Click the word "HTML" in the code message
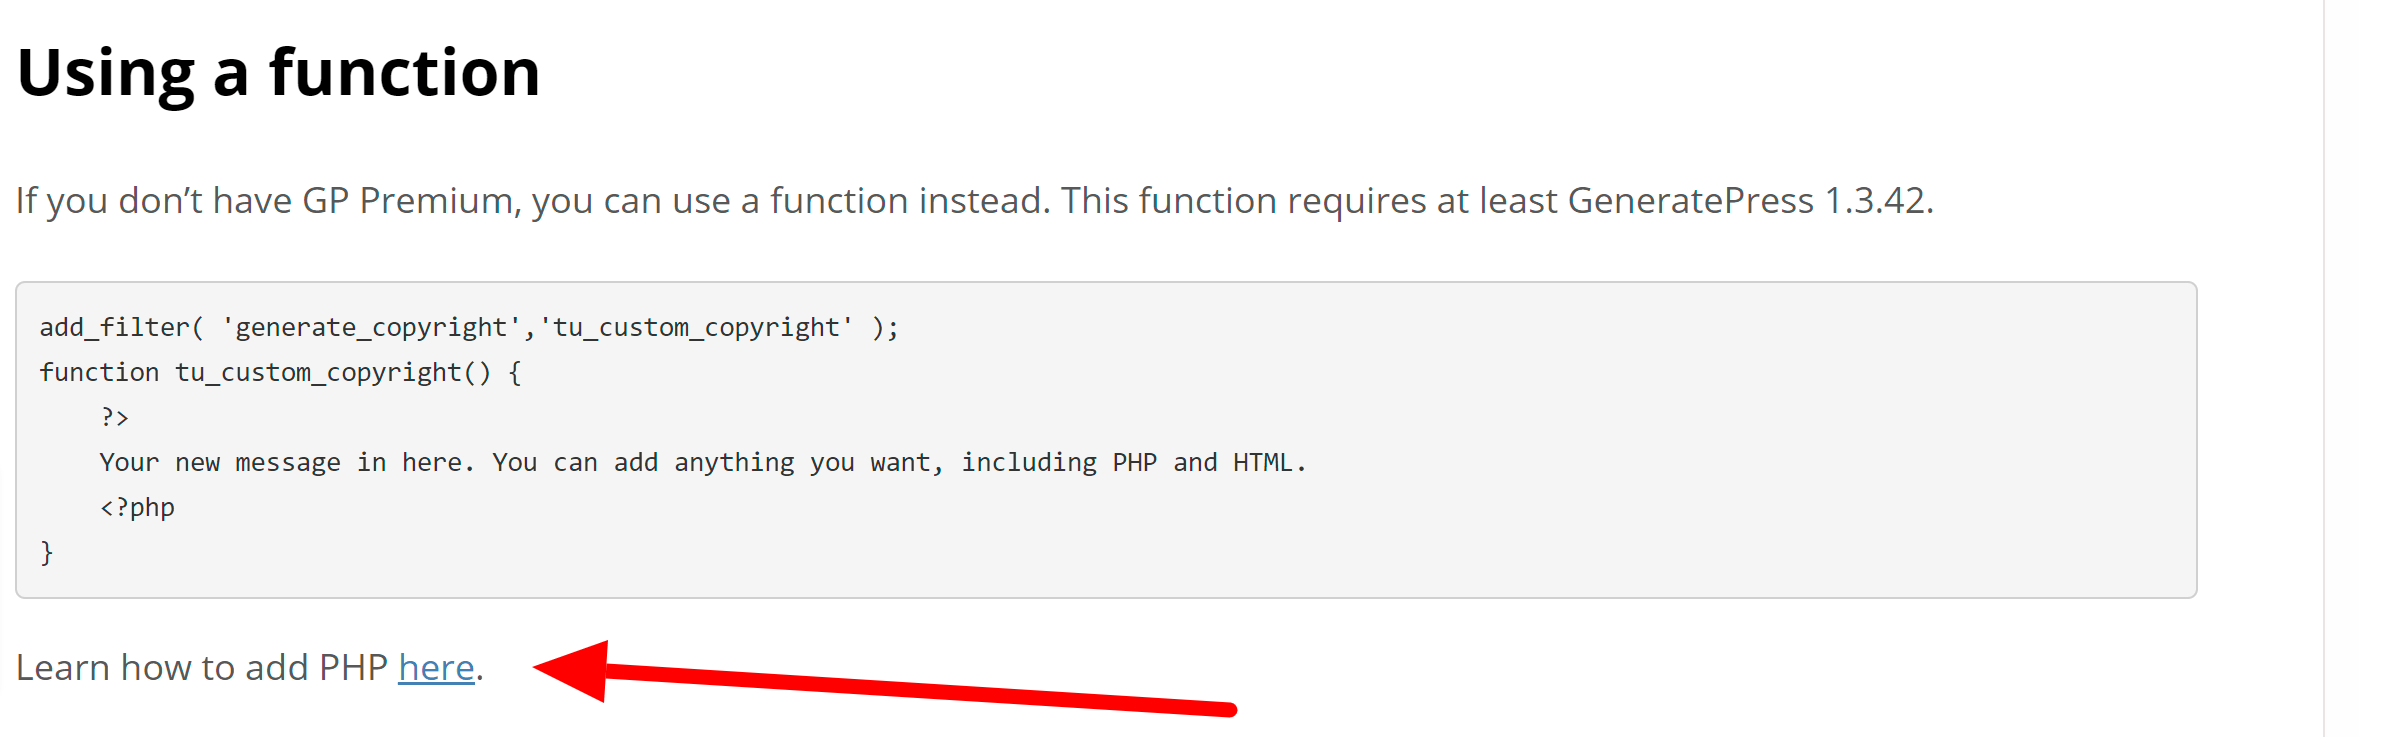The image size is (2390, 737). [x=1262, y=462]
